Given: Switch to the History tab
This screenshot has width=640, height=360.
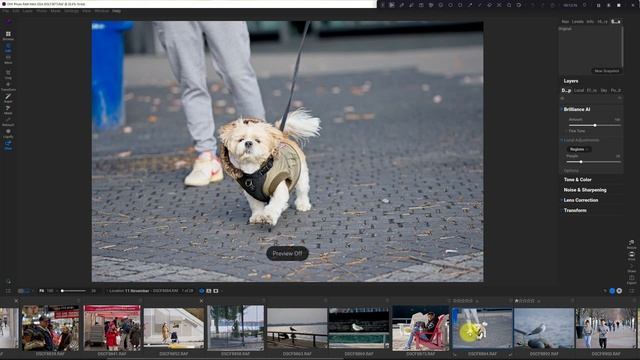Looking at the screenshot, I should point(602,22).
